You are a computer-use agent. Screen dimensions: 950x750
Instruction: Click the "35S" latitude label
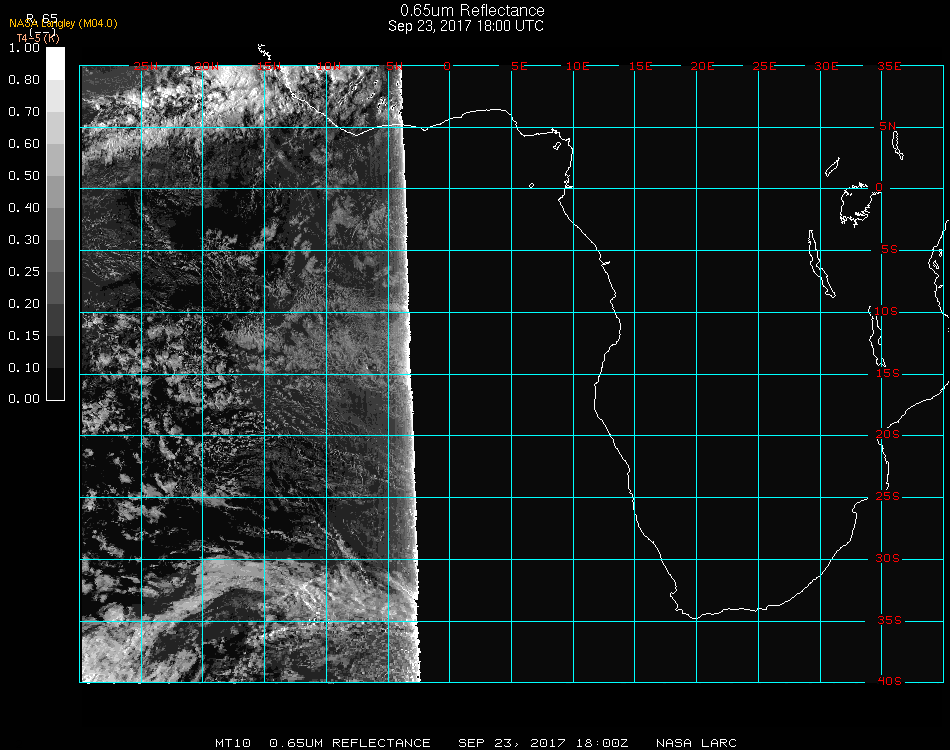pyautogui.click(x=889, y=620)
